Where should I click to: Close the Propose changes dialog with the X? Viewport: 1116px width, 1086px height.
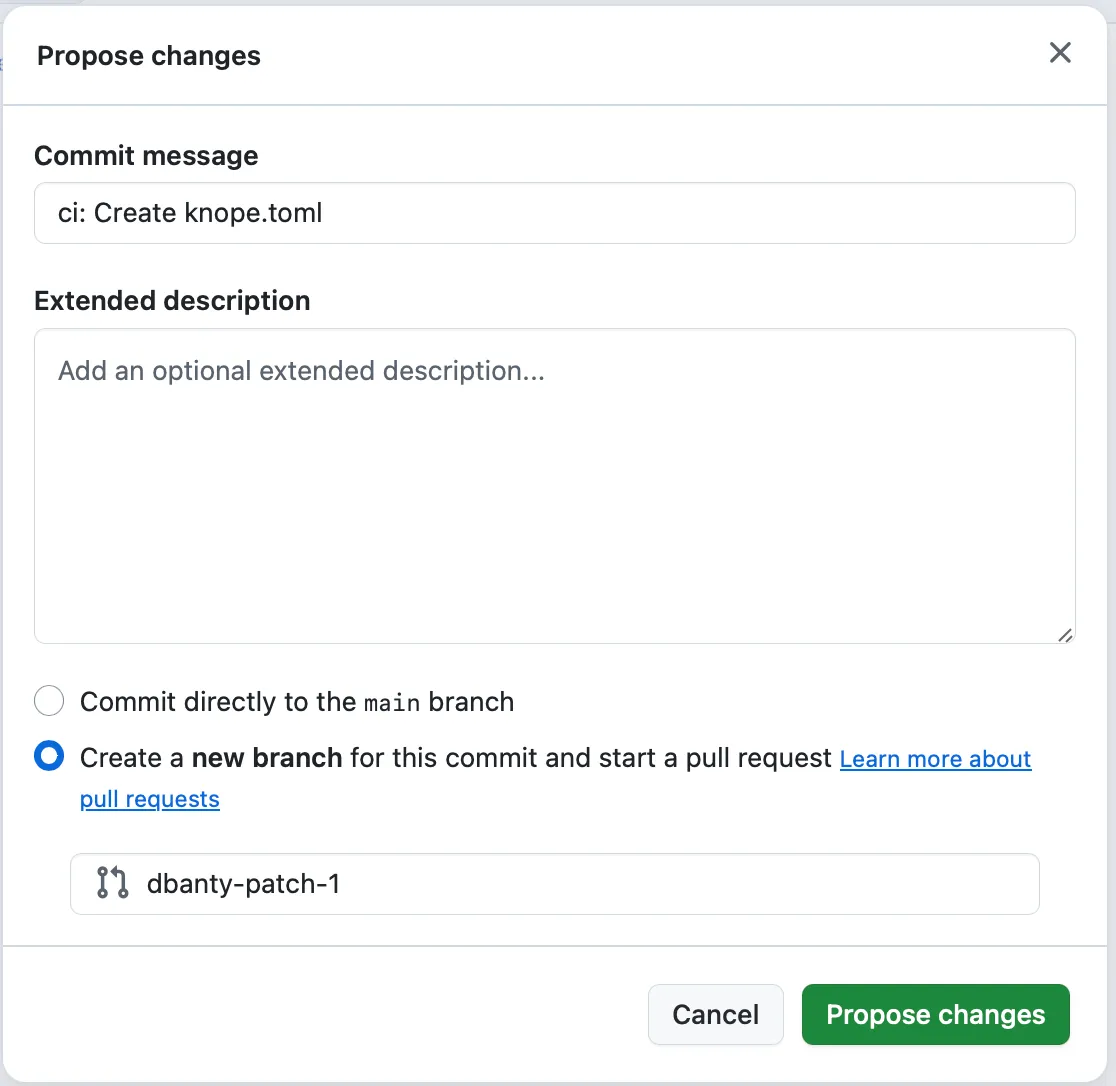click(1060, 53)
